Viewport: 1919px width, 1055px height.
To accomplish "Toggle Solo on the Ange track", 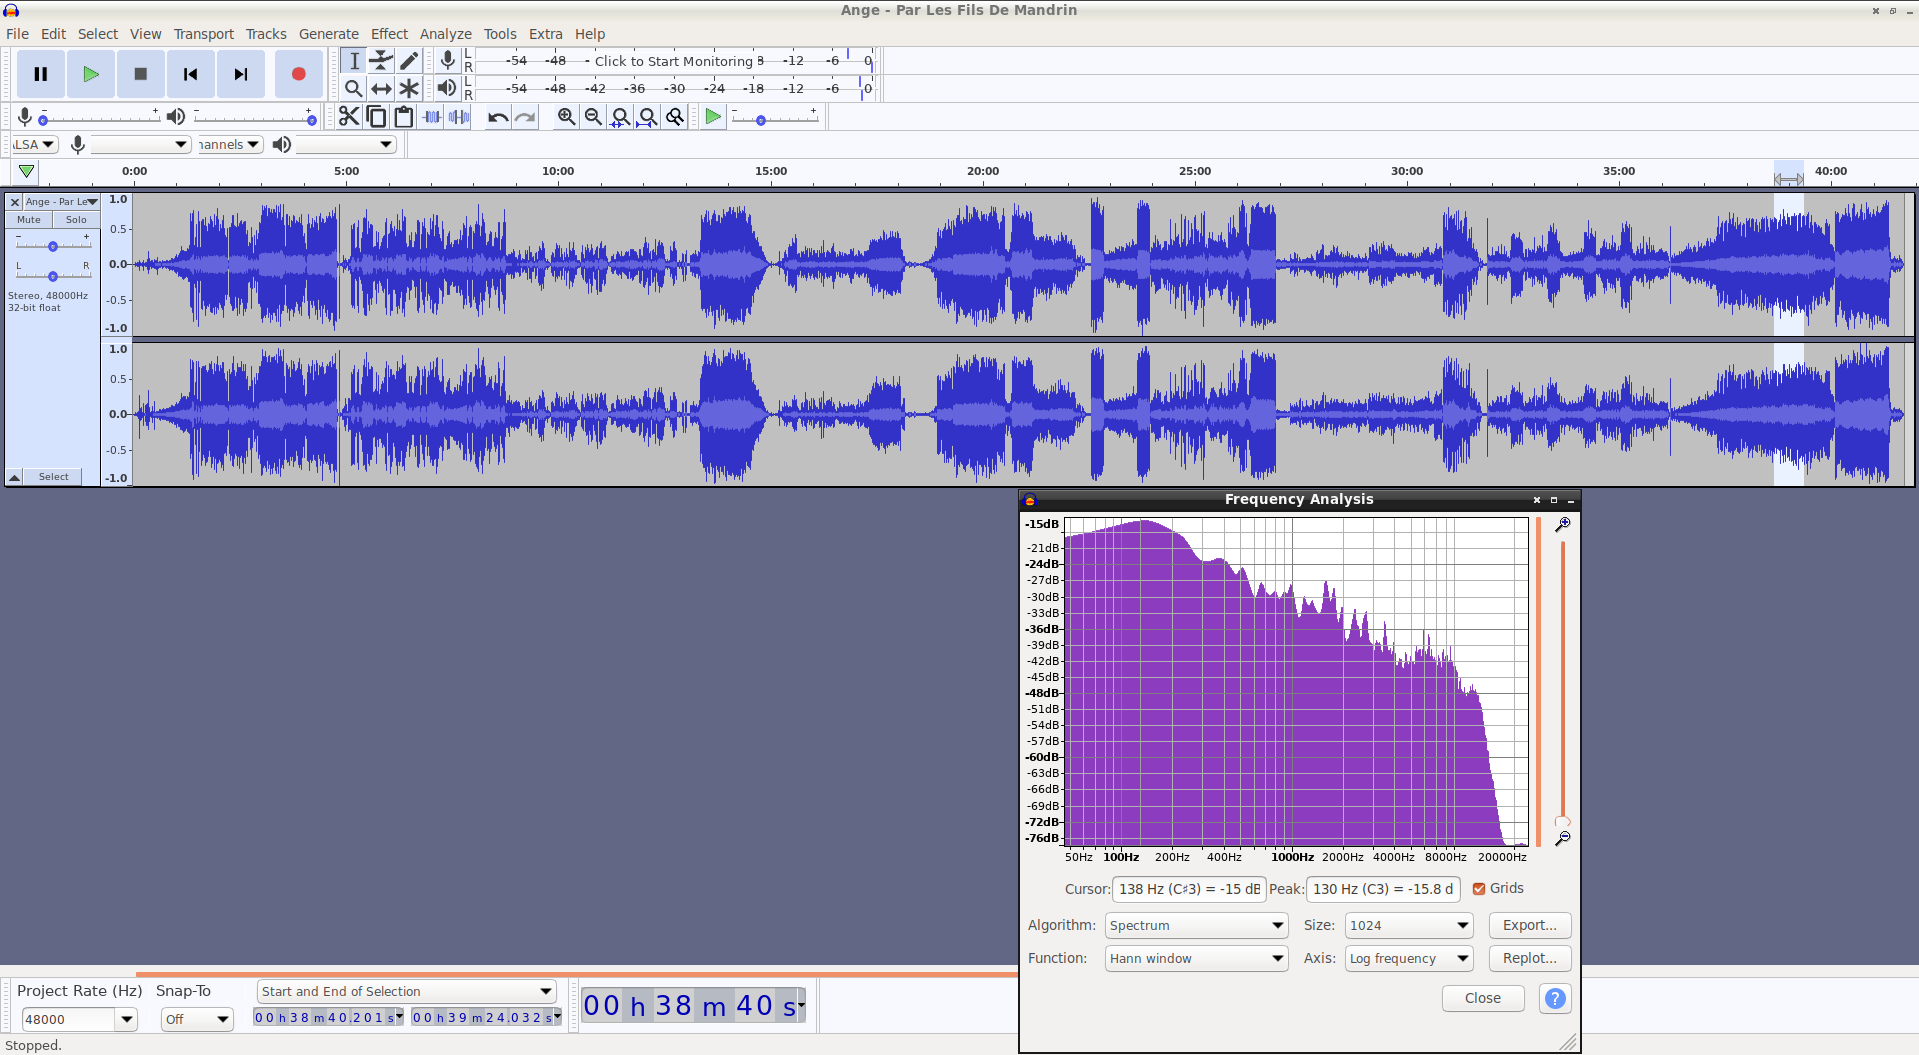I will click(x=76, y=220).
